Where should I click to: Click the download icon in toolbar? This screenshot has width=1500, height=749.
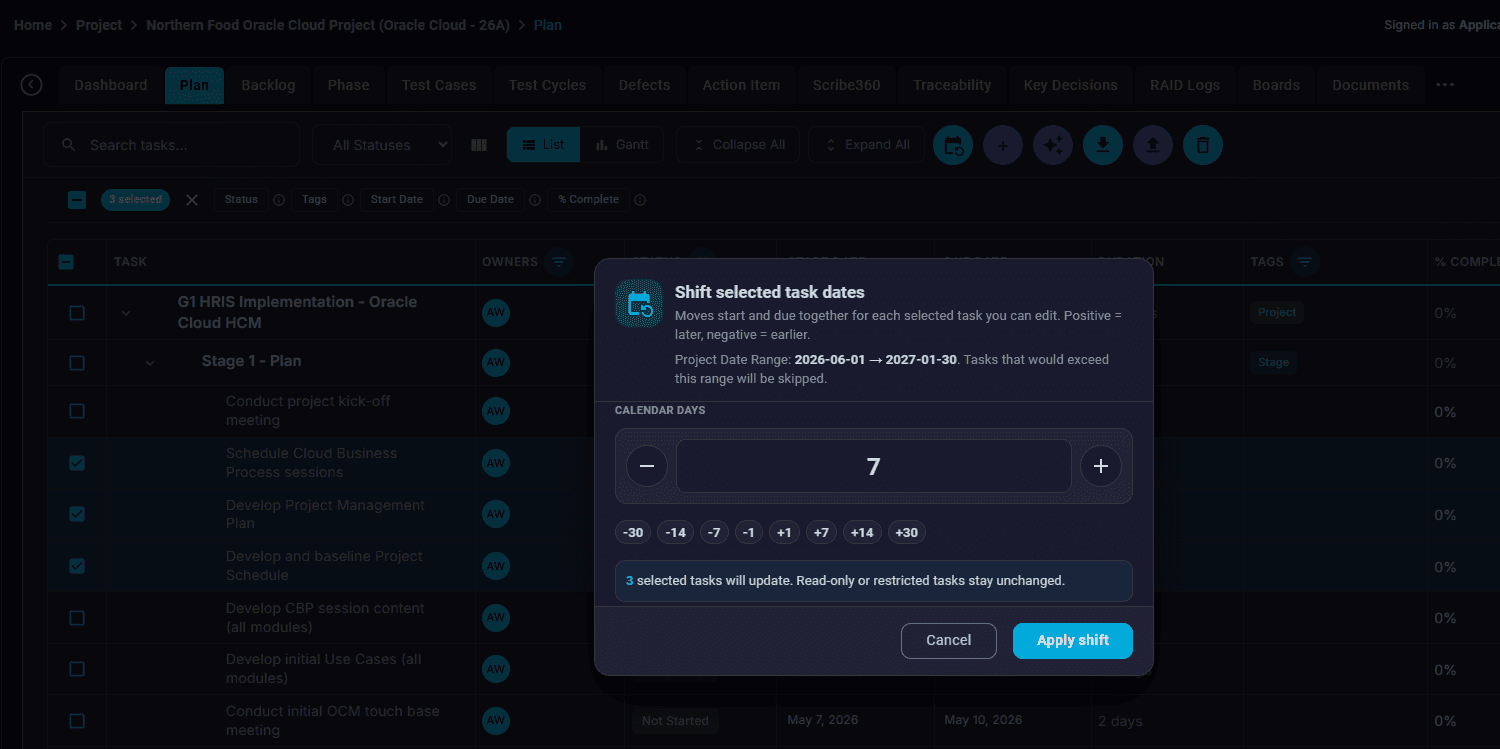(1103, 145)
